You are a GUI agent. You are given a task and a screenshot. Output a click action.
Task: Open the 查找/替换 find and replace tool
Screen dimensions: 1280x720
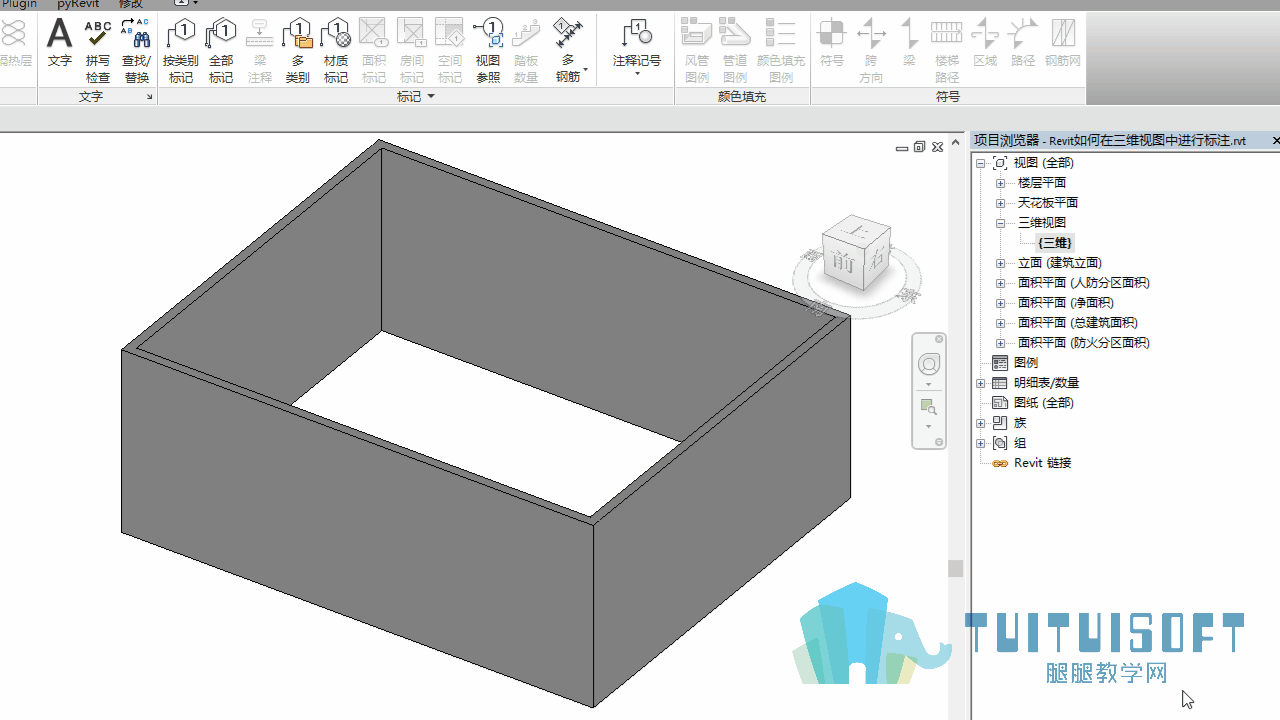[136, 51]
